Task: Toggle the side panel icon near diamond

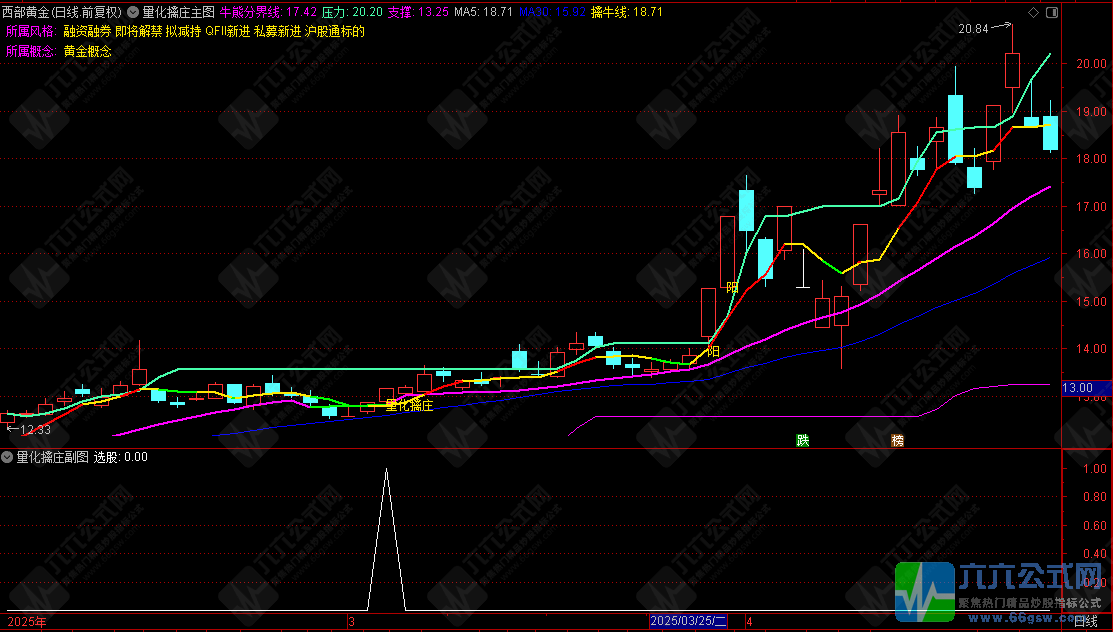Action: pyautogui.click(x=1052, y=12)
